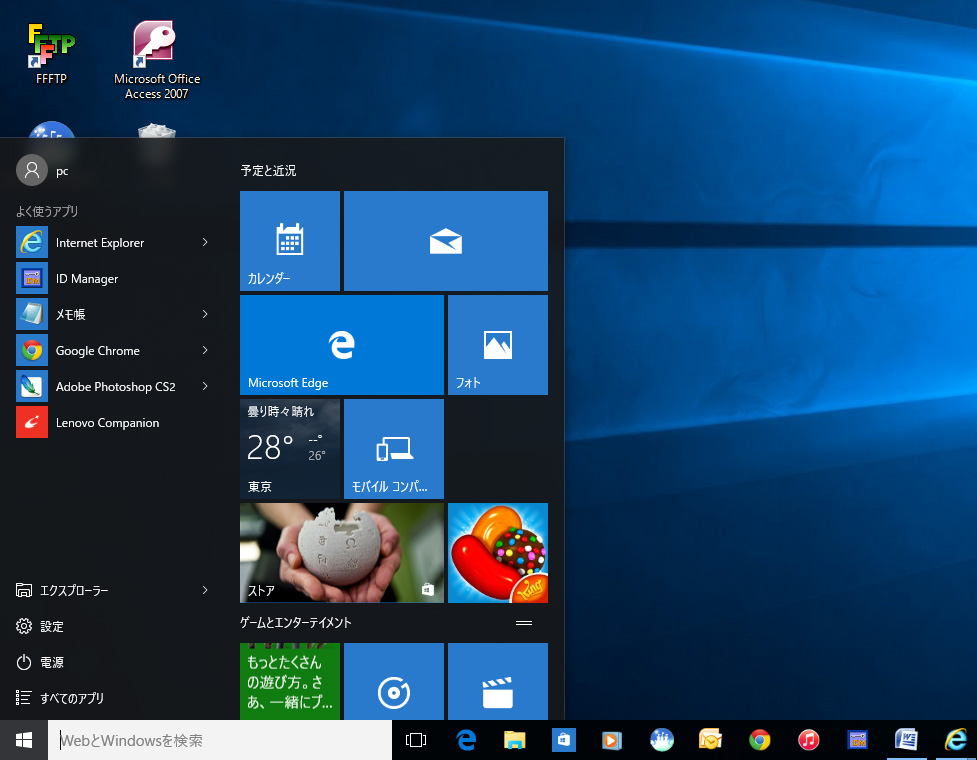Open the Calendar tile

(x=290, y=240)
